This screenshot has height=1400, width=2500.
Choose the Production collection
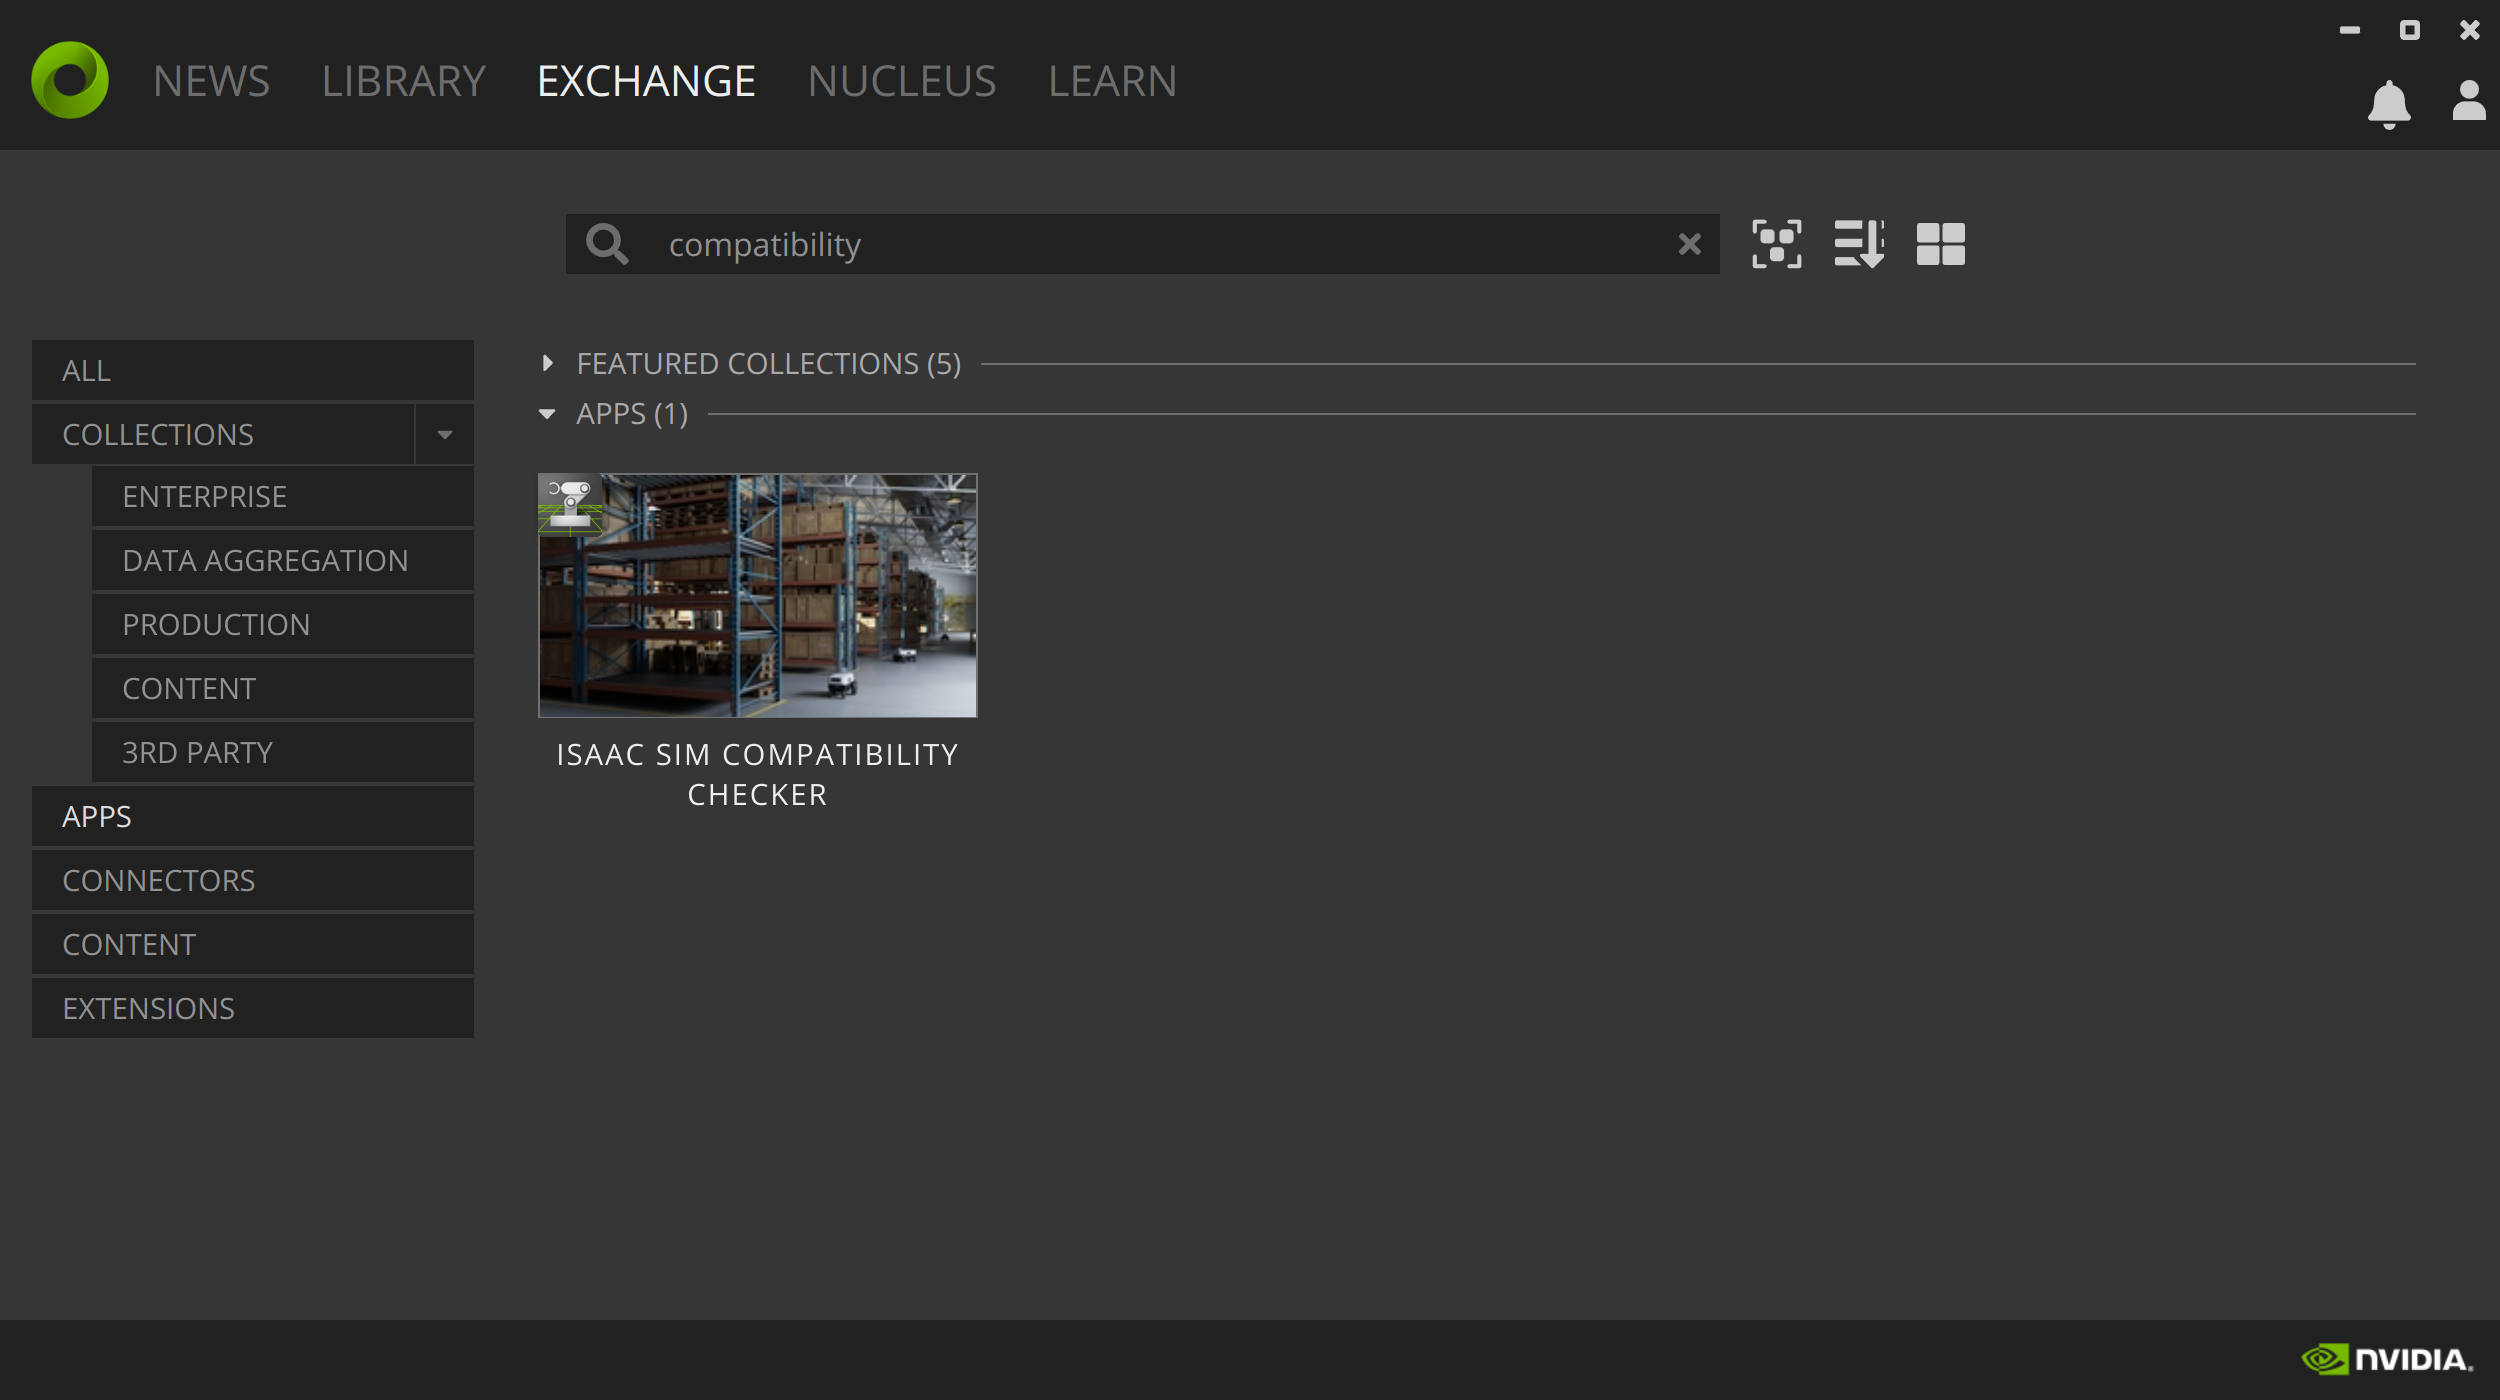pos(283,624)
